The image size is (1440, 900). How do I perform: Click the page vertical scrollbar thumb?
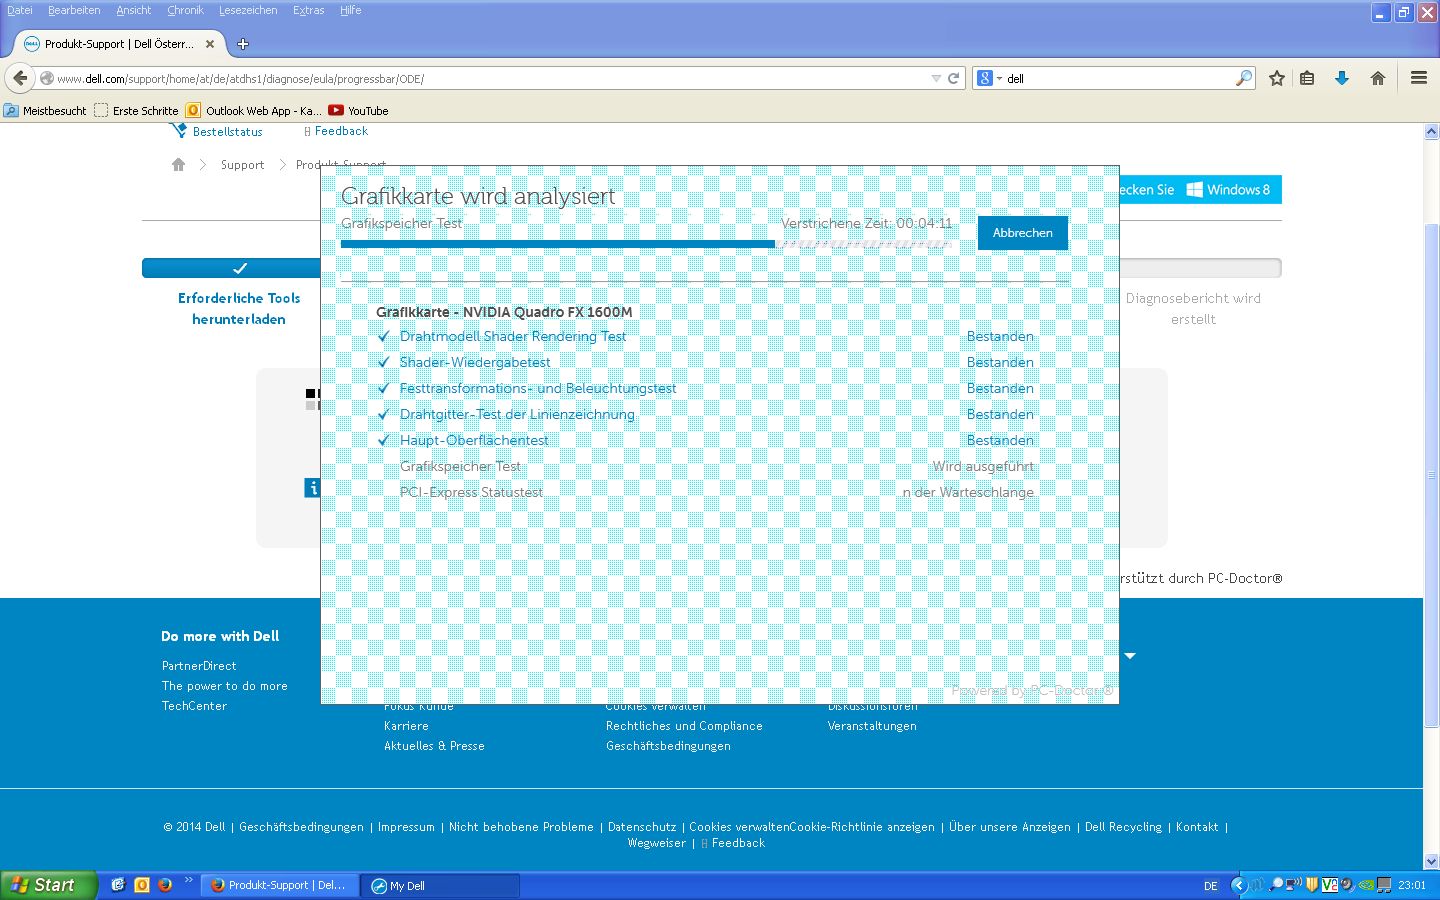(1431, 475)
